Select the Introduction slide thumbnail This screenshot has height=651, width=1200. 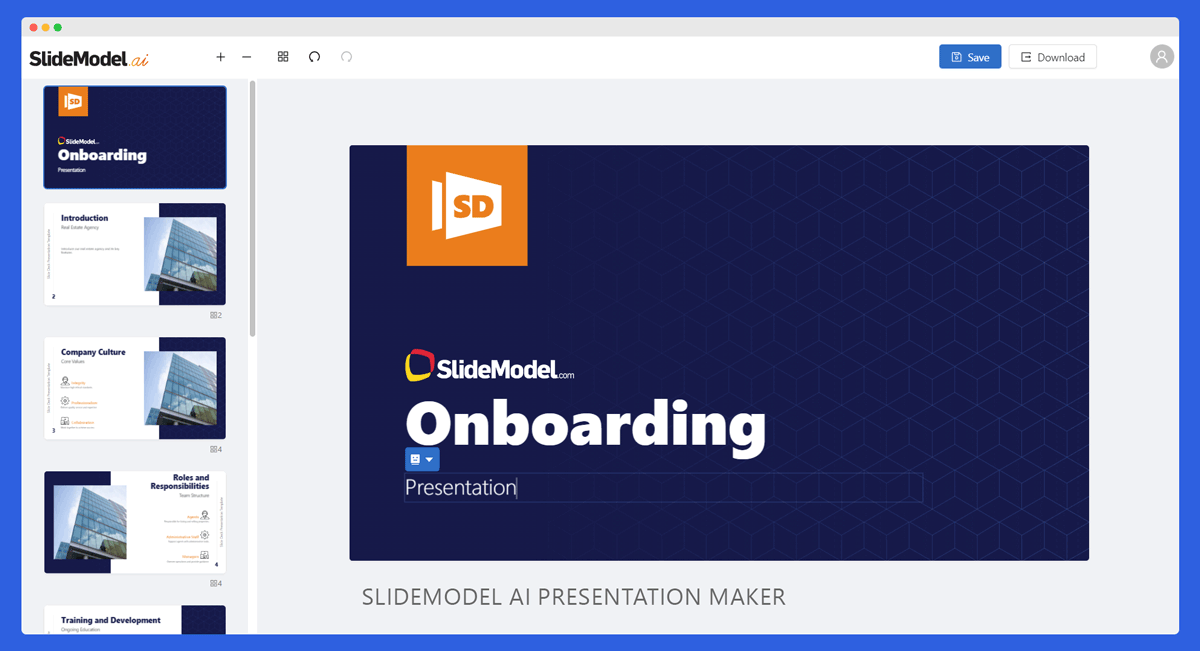[134, 254]
